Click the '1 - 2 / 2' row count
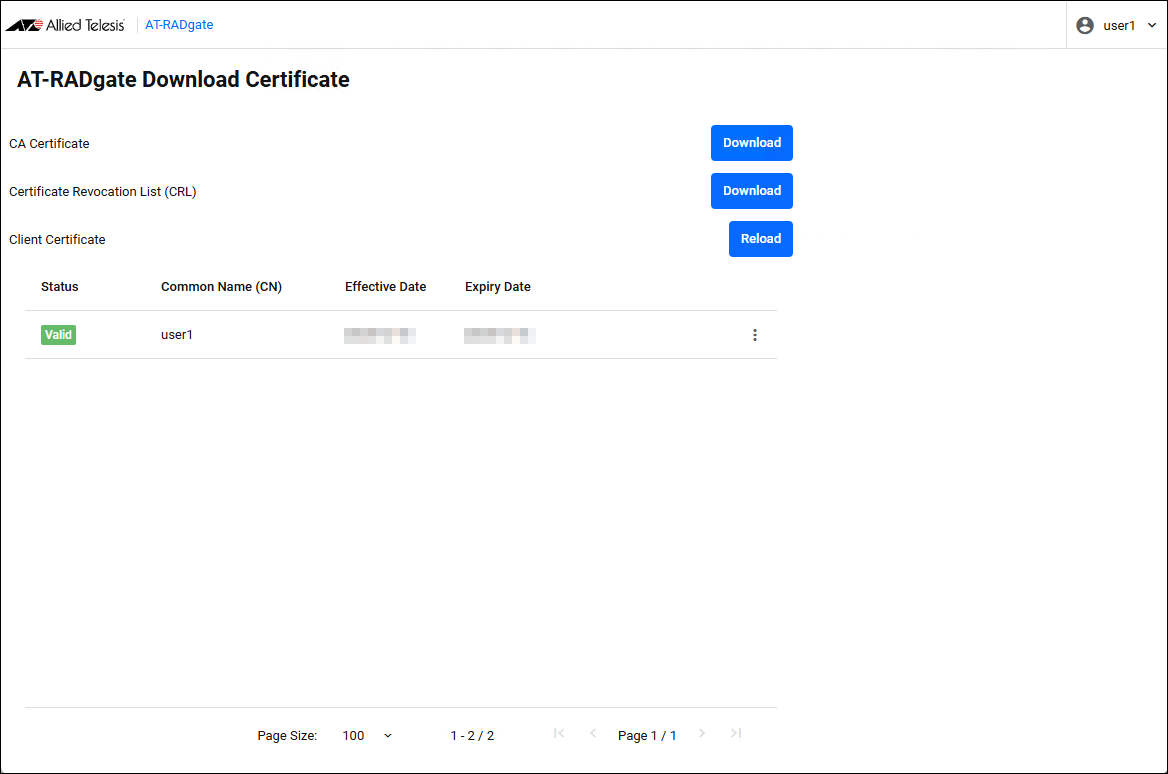Image resolution: width=1168 pixels, height=774 pixels. [472, 735]
